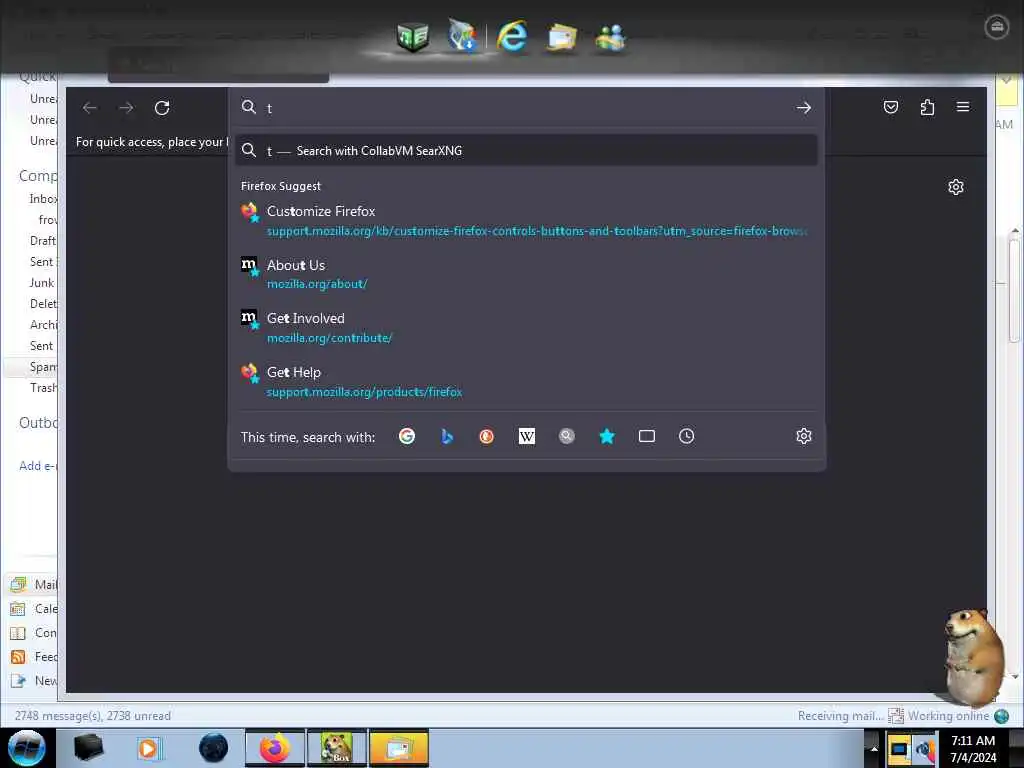Image resolution: width=1024 pixels, height=768 pixels.
Task: Click the Live Mail vertical scrollbar thumb
Action: pos(1014,291)
